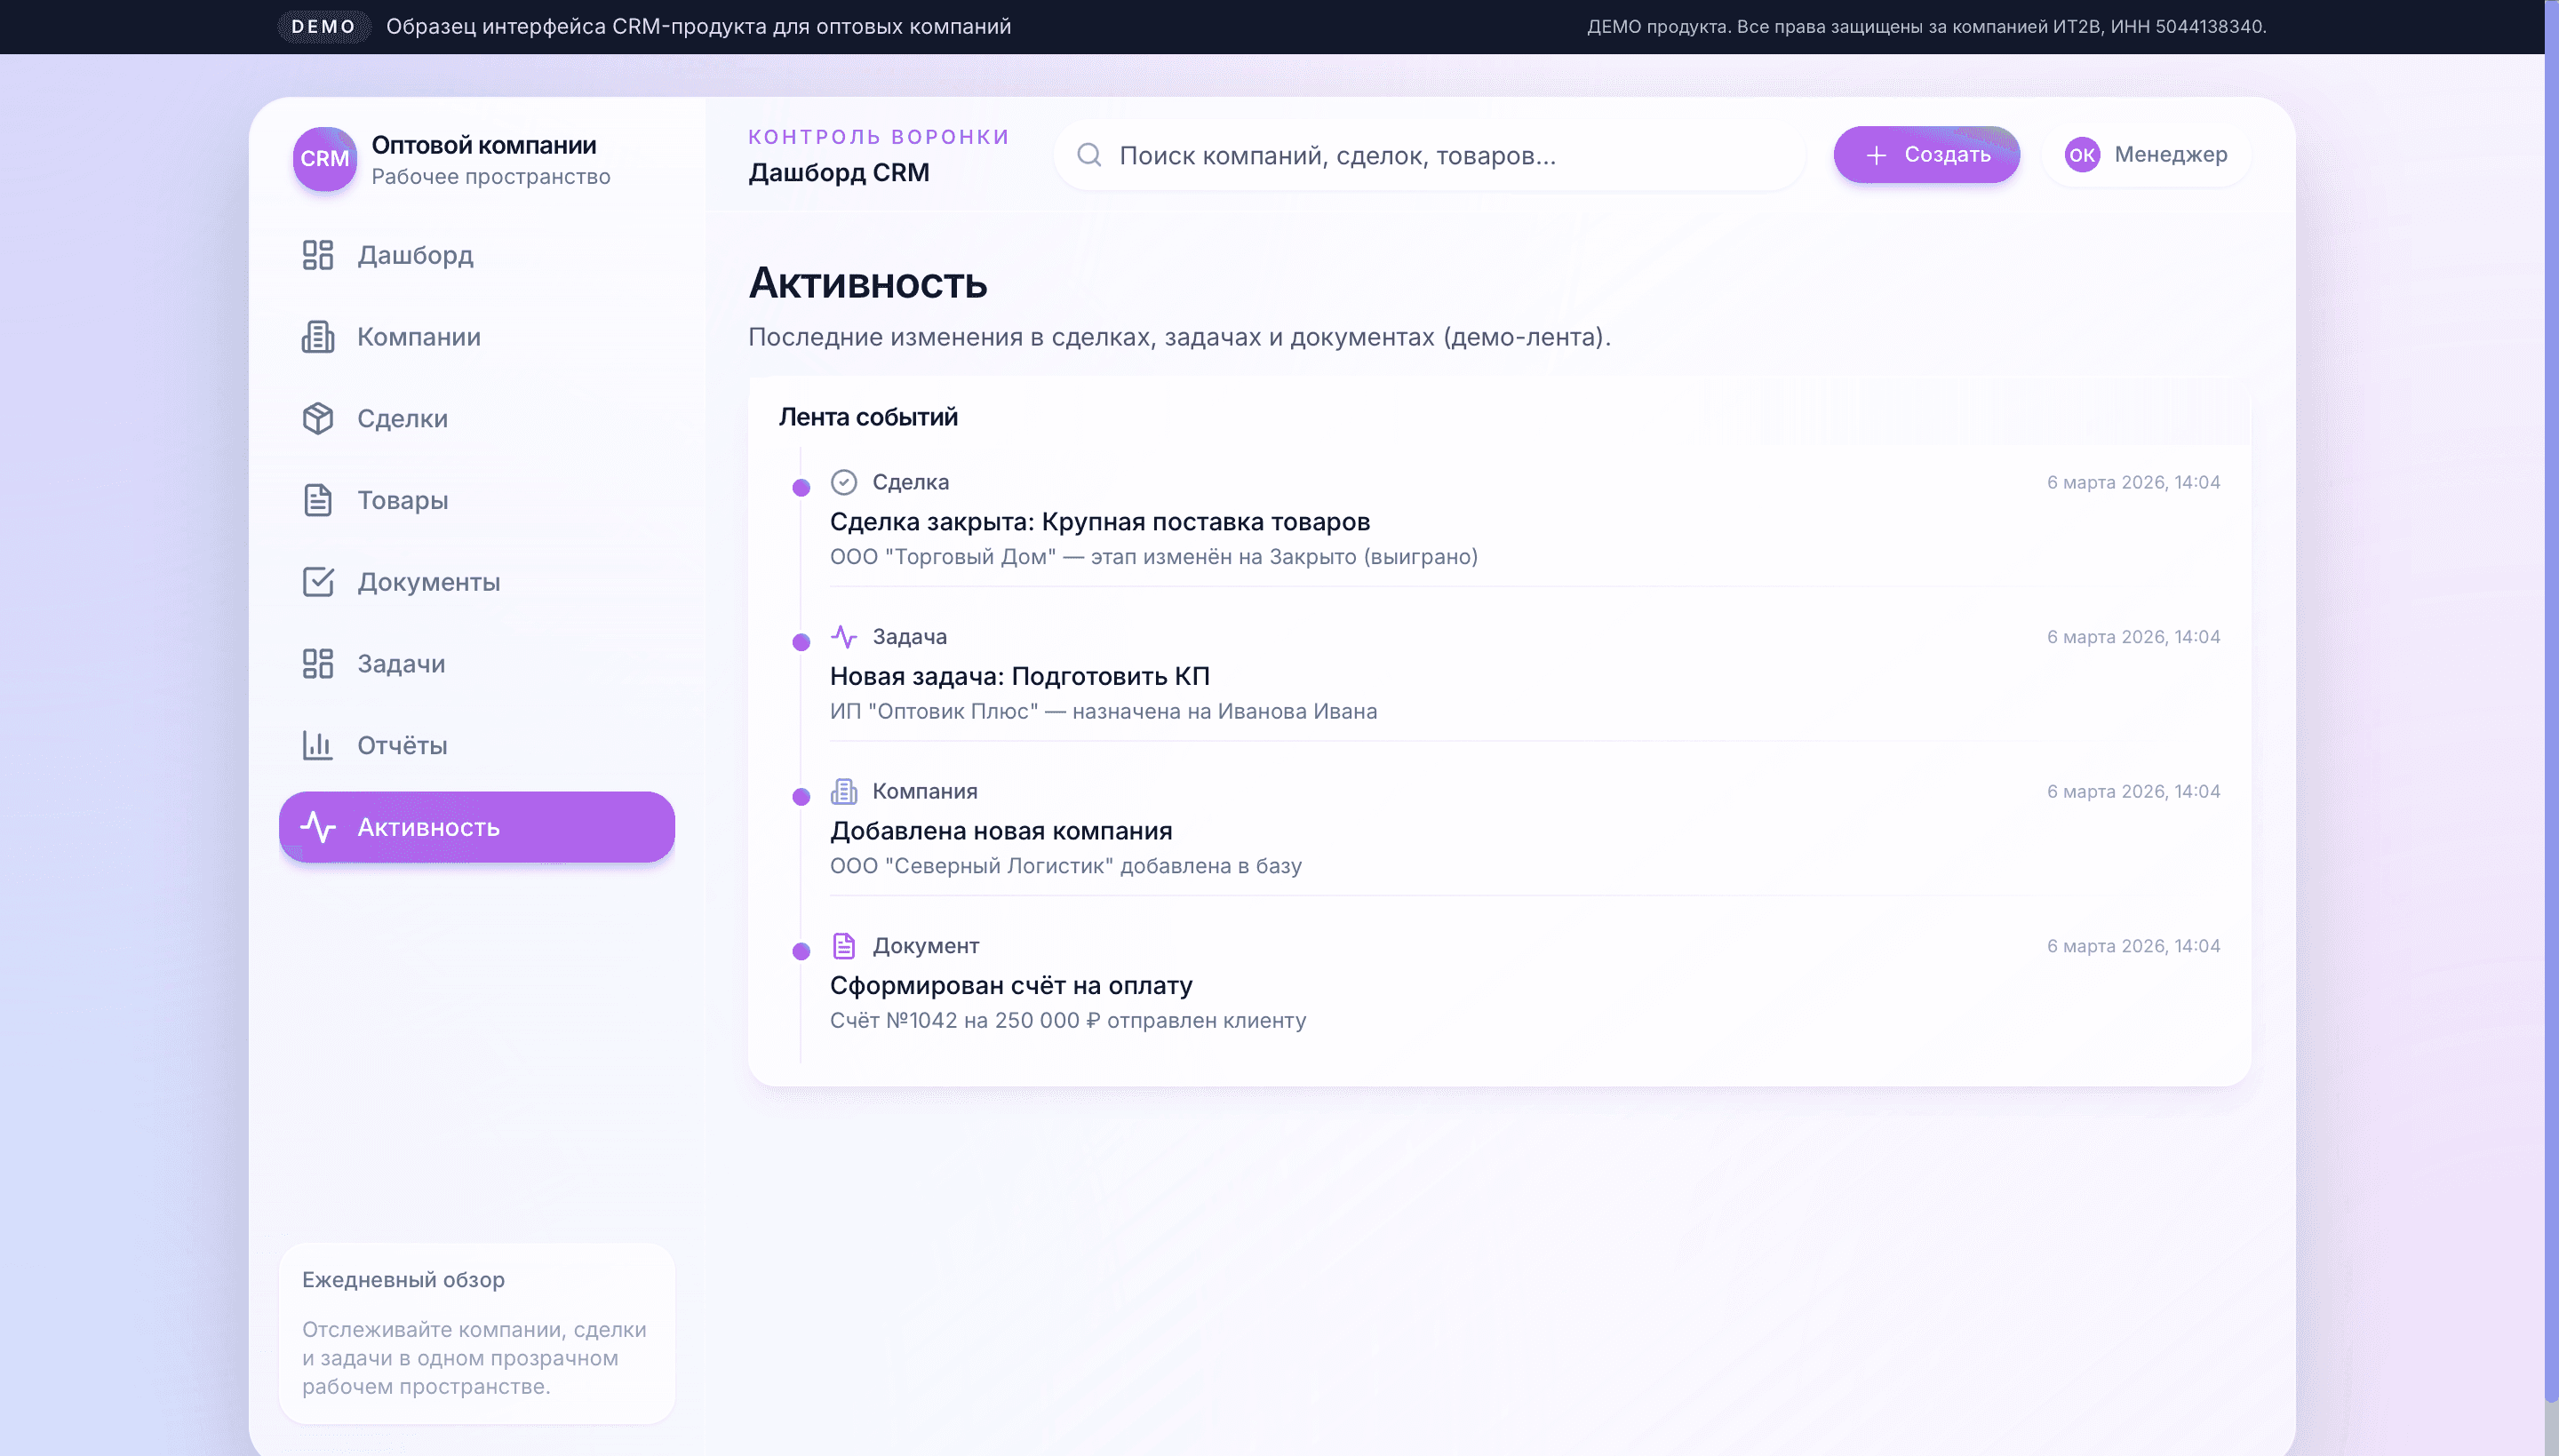Go to the Задачи section
The width and height of the screenshot is (2559, 1456).
401,664
